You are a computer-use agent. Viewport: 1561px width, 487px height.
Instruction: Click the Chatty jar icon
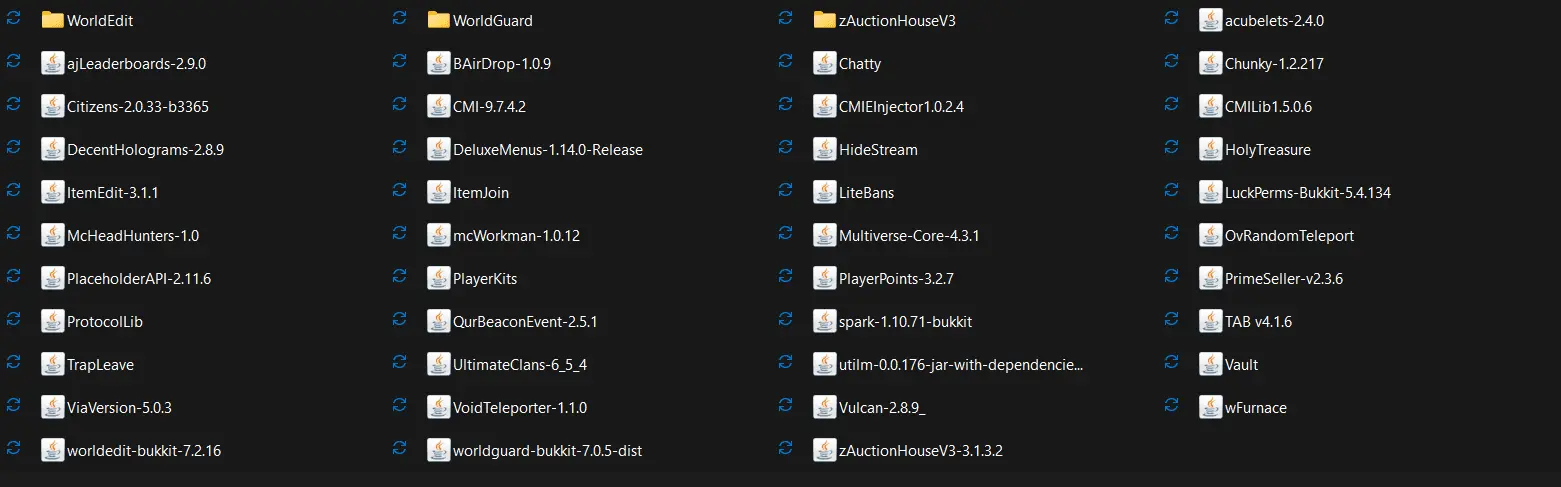825,63
